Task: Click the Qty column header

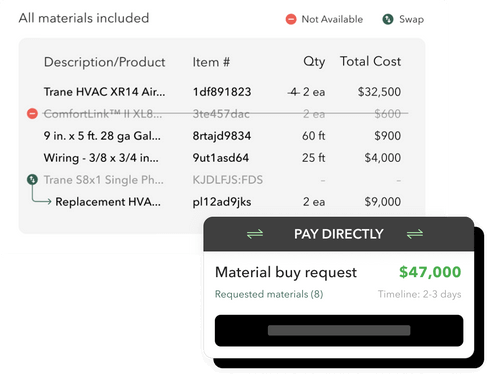Action: tap(314, 62)
